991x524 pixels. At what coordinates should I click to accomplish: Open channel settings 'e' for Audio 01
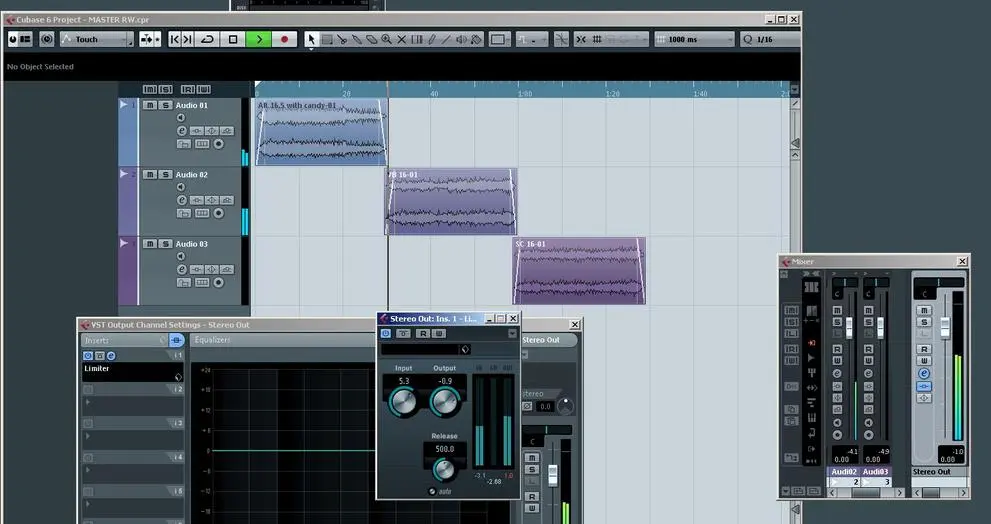point(181,131)
